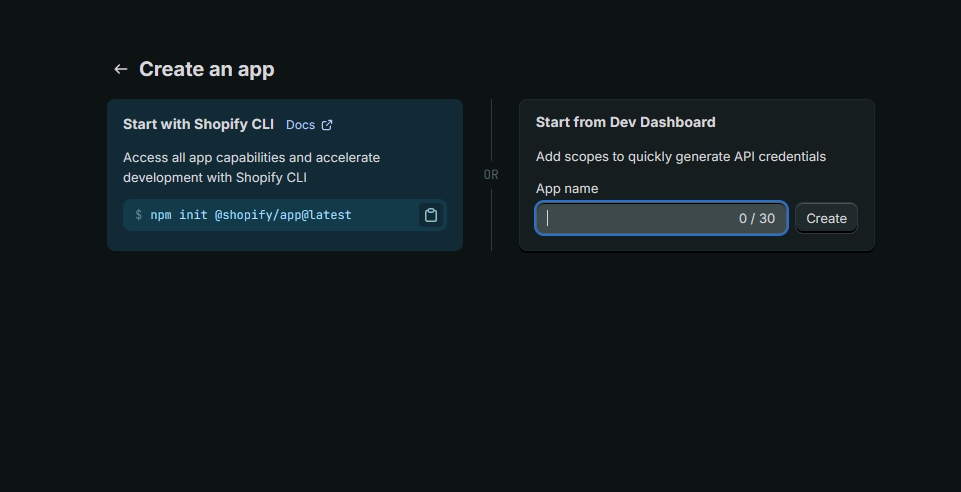Click the "Create an app" page heading
The width and height of the screenshot is (961, 492).
(206, 69)
